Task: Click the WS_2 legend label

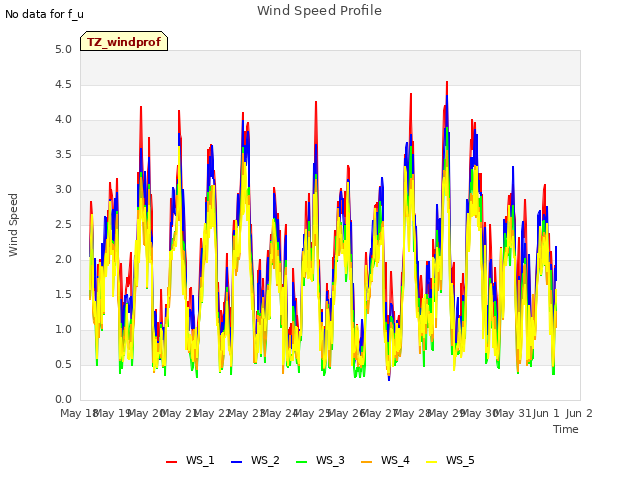Action: [x=265, y=460]
